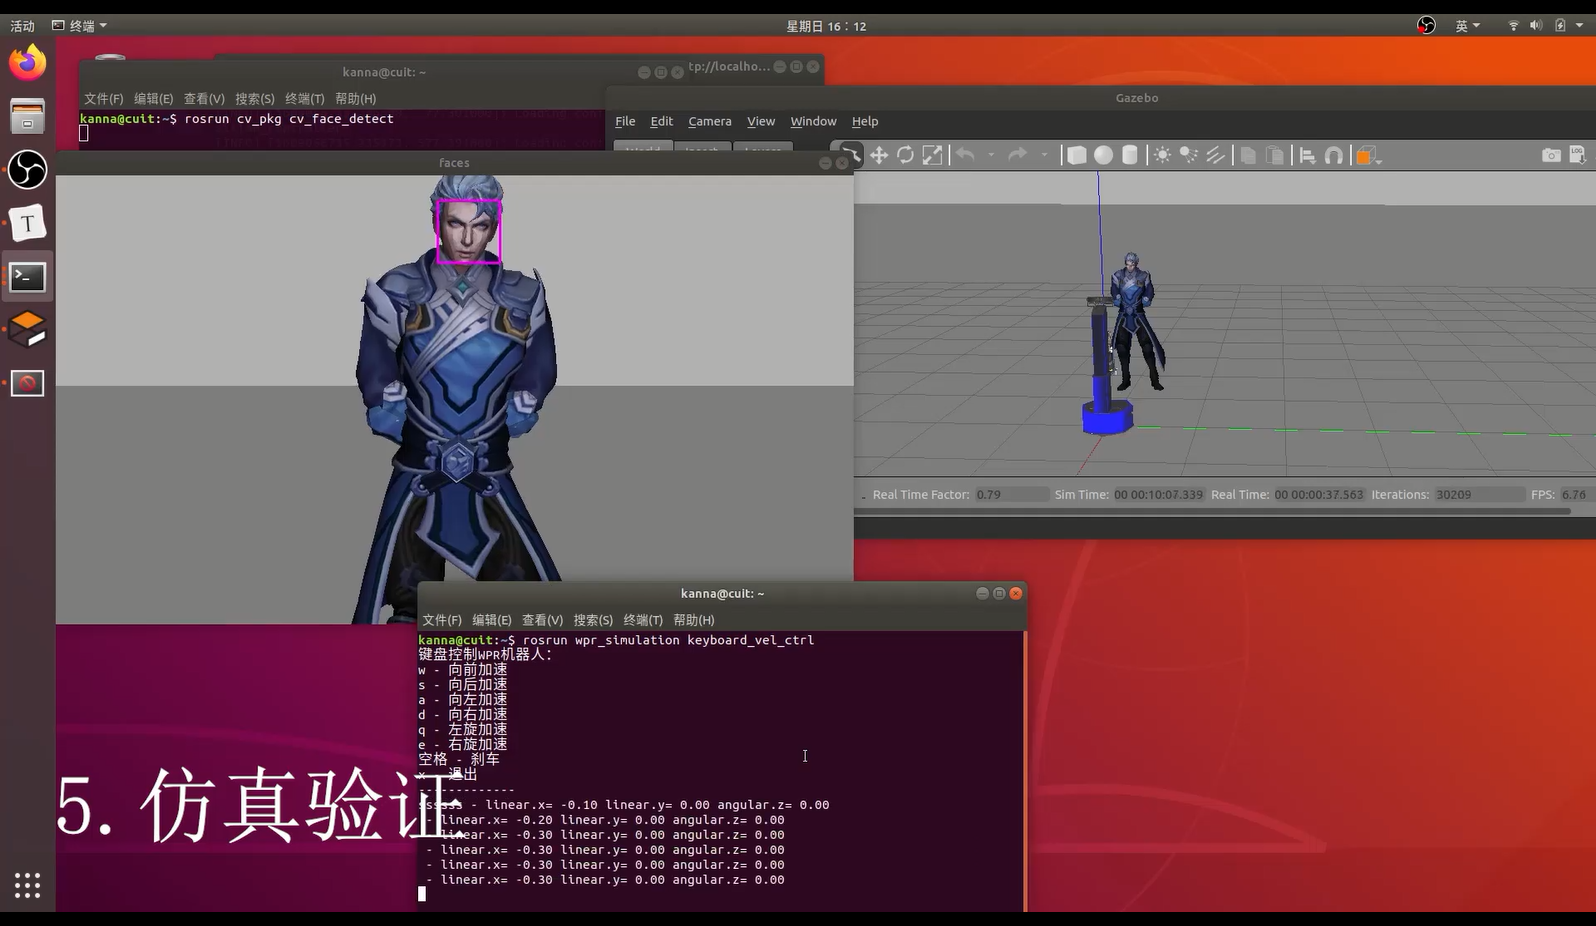Insert a box shape in Gazebo

coord(1077,155)
